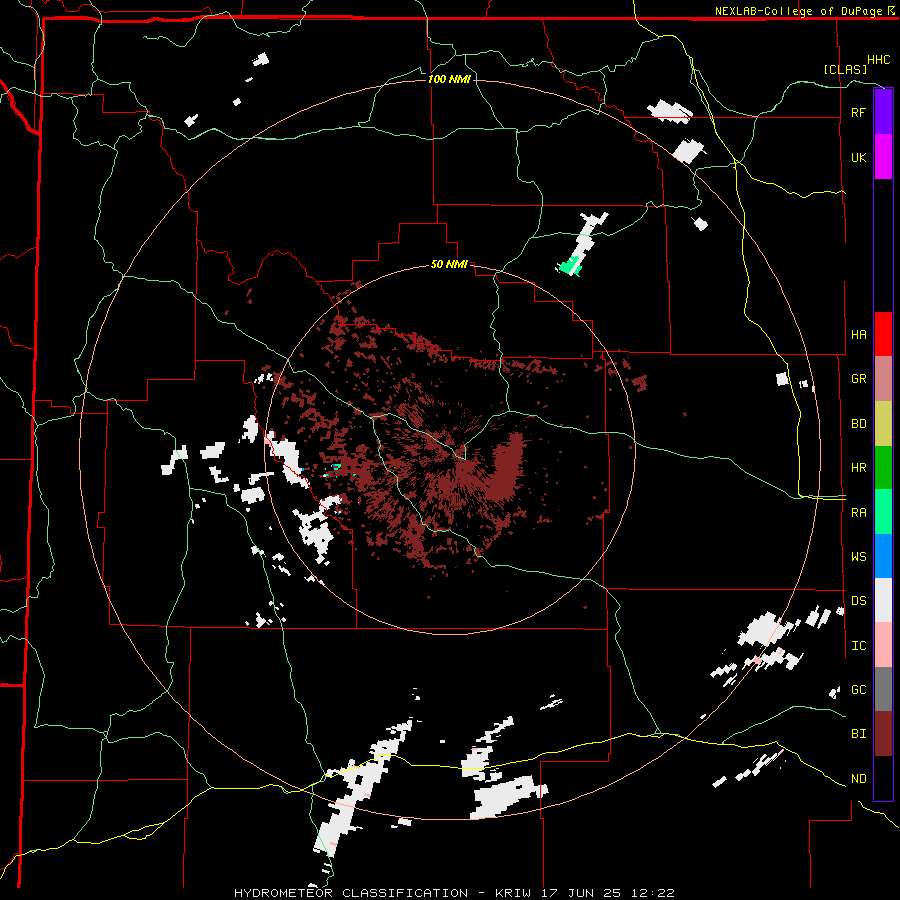
Task: Click the 'UK' legend label
Action: [x=858, y=157]
